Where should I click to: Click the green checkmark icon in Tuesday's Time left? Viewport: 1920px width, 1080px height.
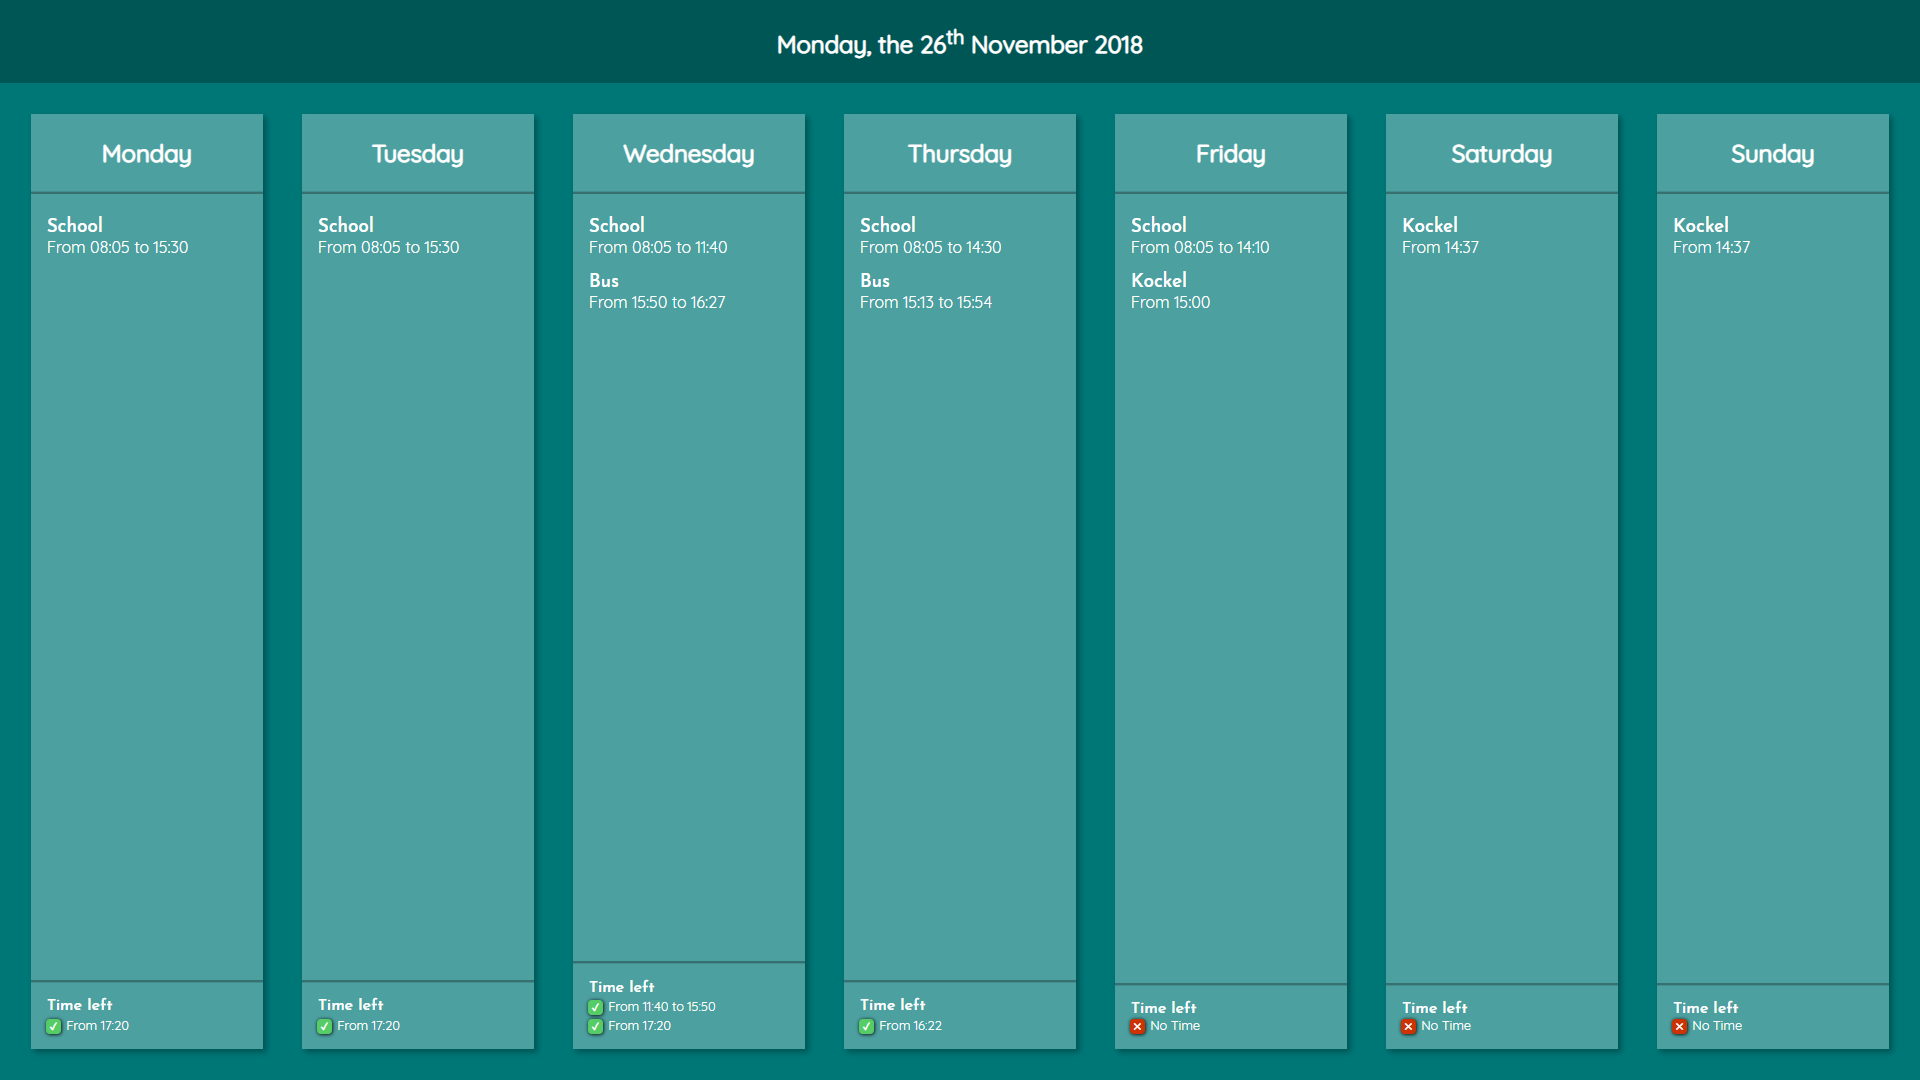tap(325, 1026)
